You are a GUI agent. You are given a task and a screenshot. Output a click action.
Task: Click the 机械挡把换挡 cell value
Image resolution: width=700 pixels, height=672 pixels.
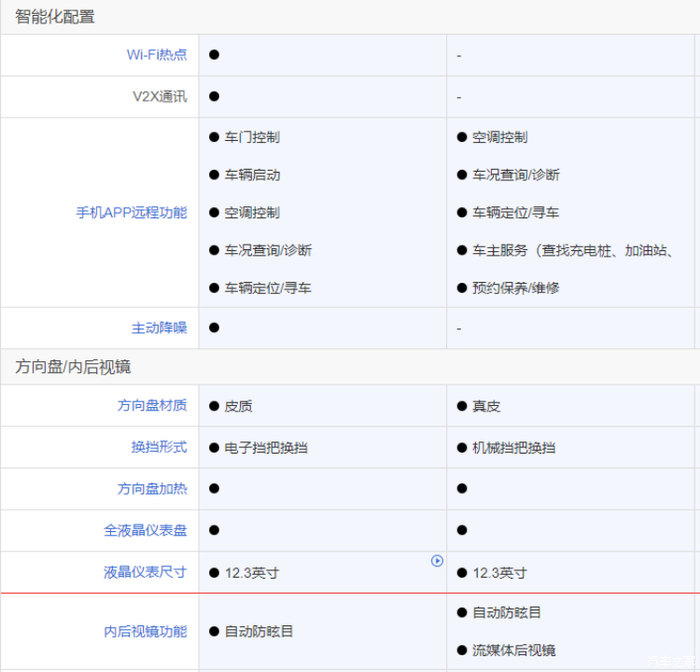tap(514, 448)
